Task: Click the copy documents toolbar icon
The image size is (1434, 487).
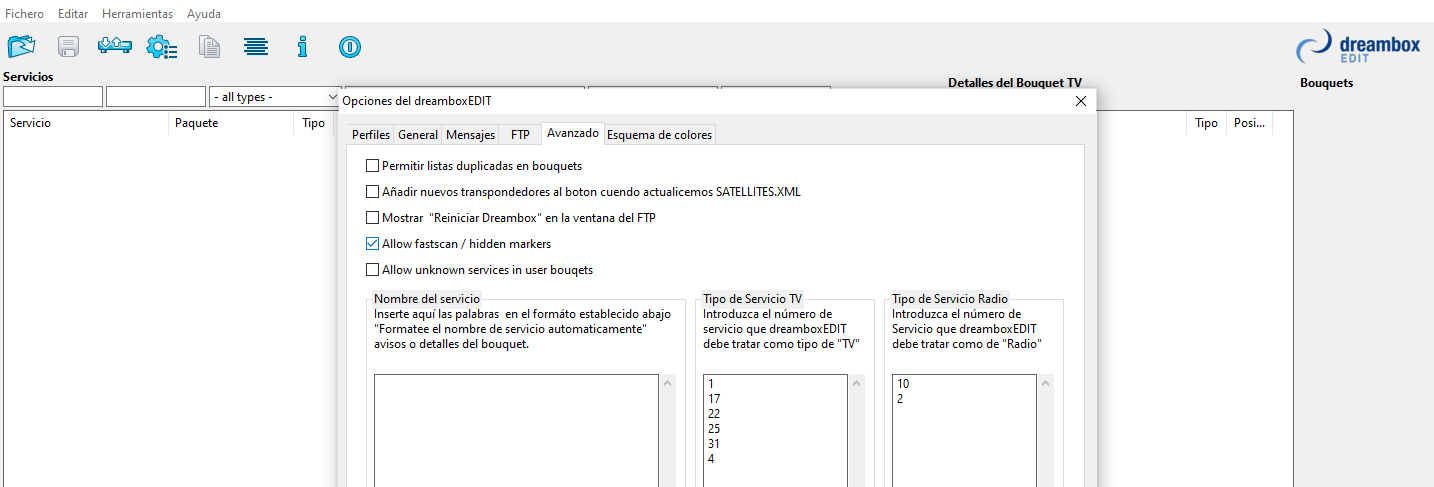Action: (x=209, y=46)
